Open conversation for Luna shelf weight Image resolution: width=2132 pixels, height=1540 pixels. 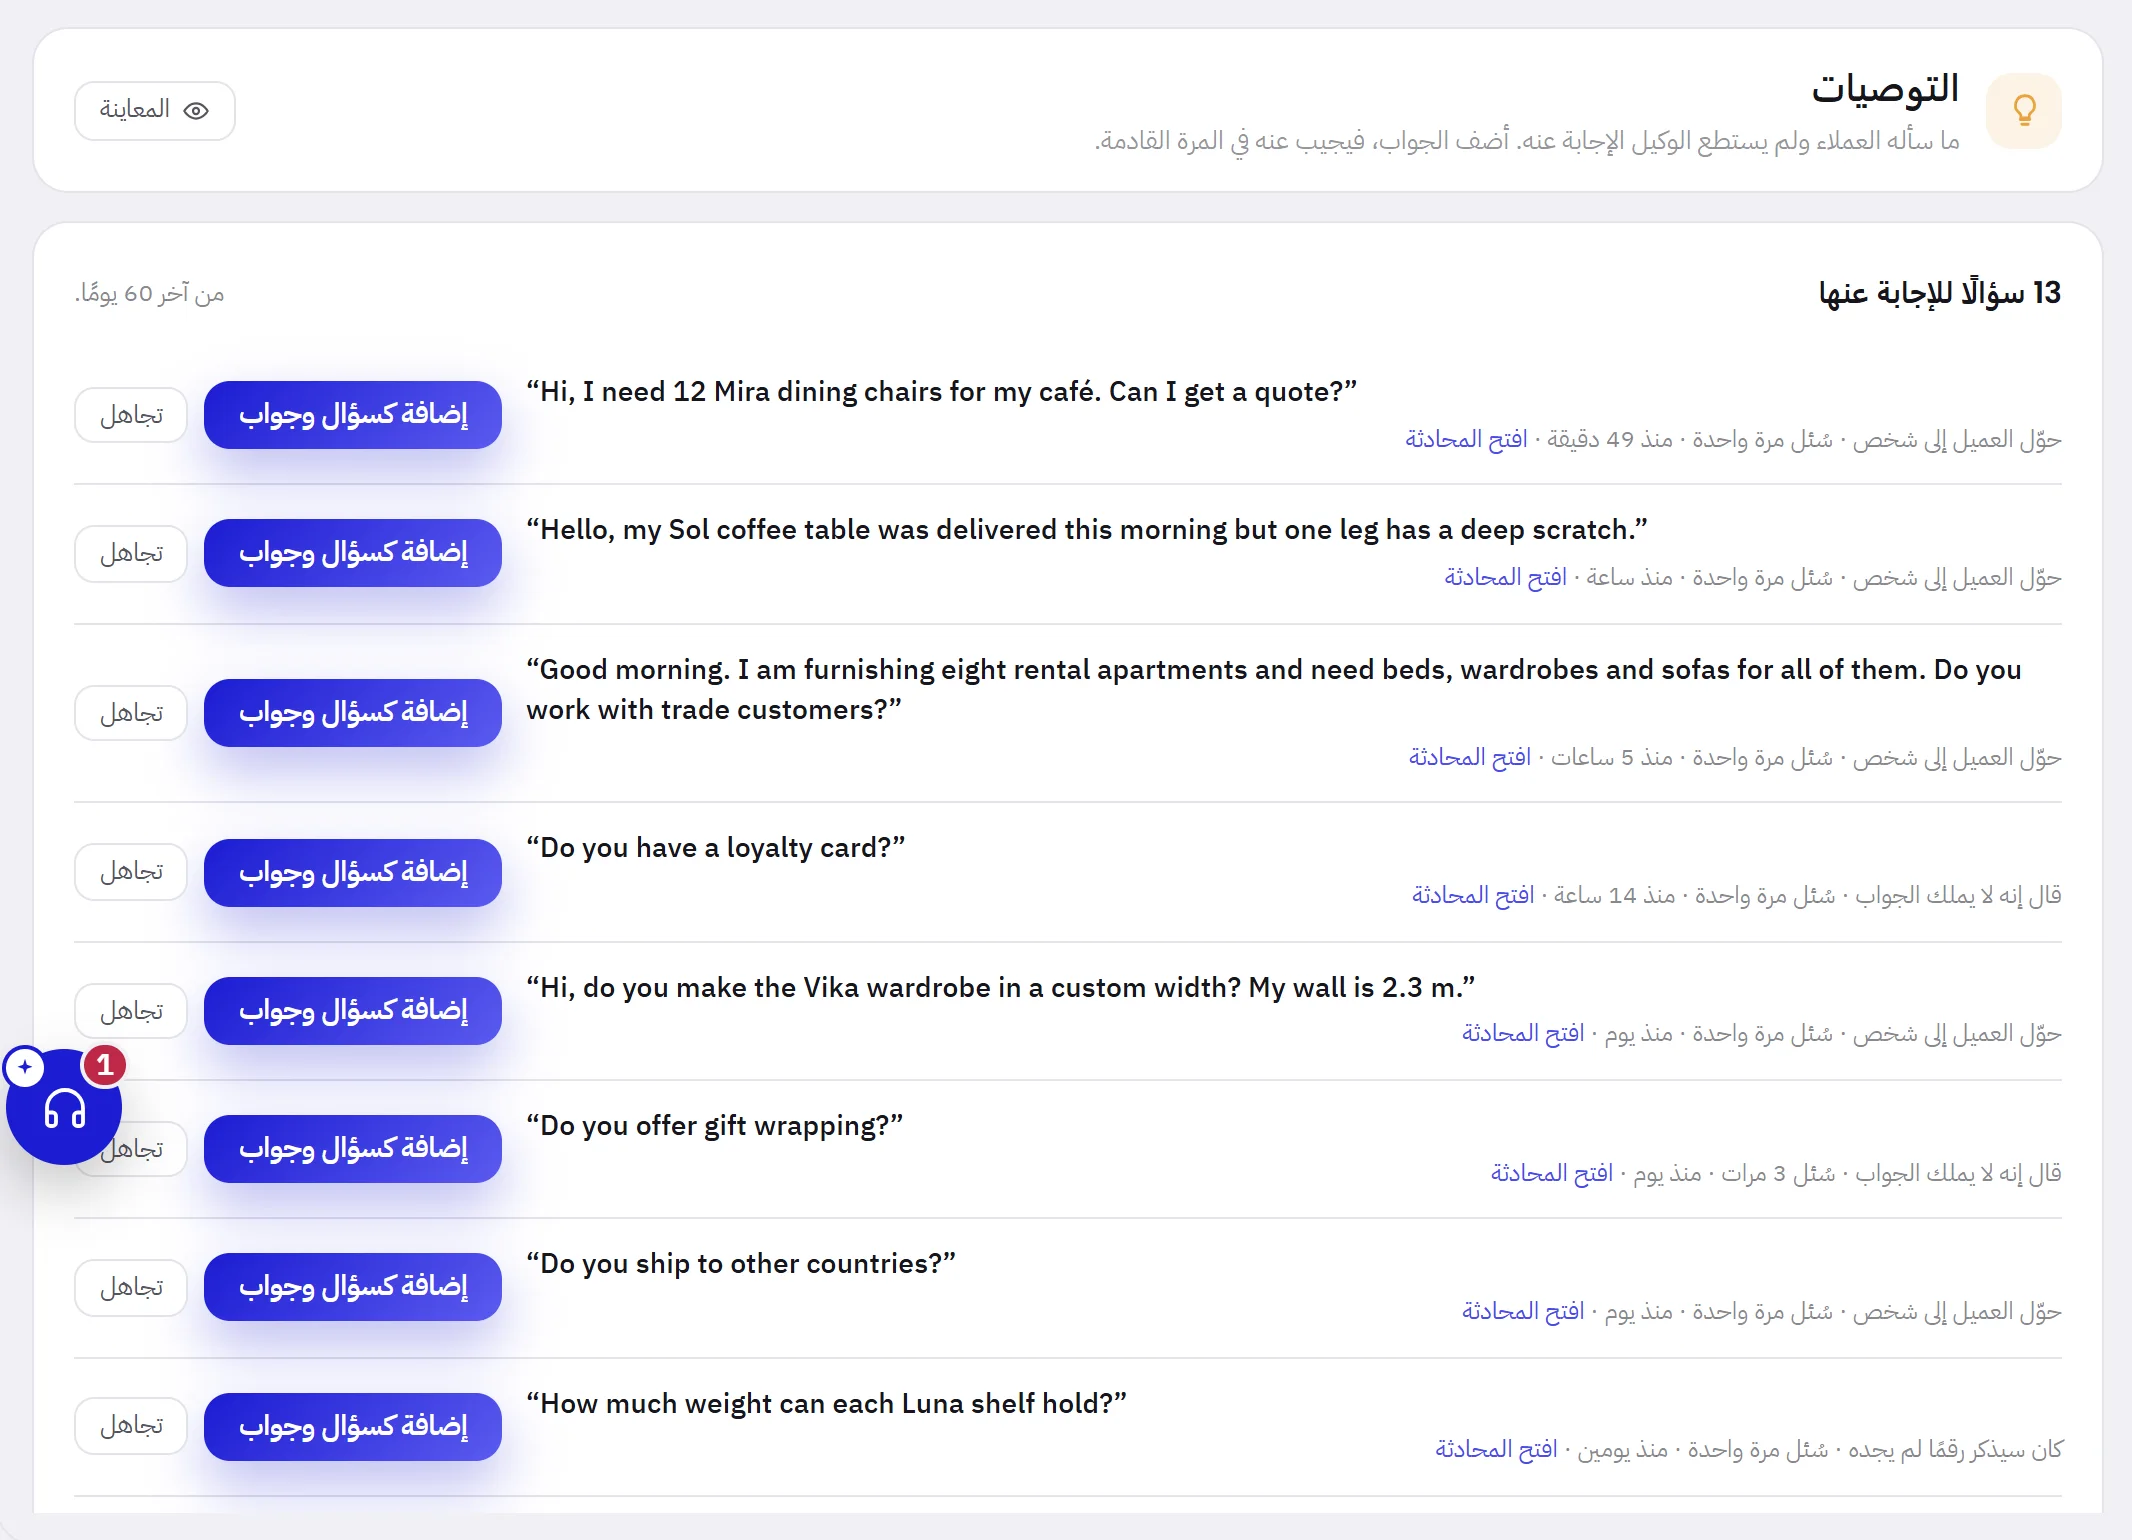[1496, 1449]
